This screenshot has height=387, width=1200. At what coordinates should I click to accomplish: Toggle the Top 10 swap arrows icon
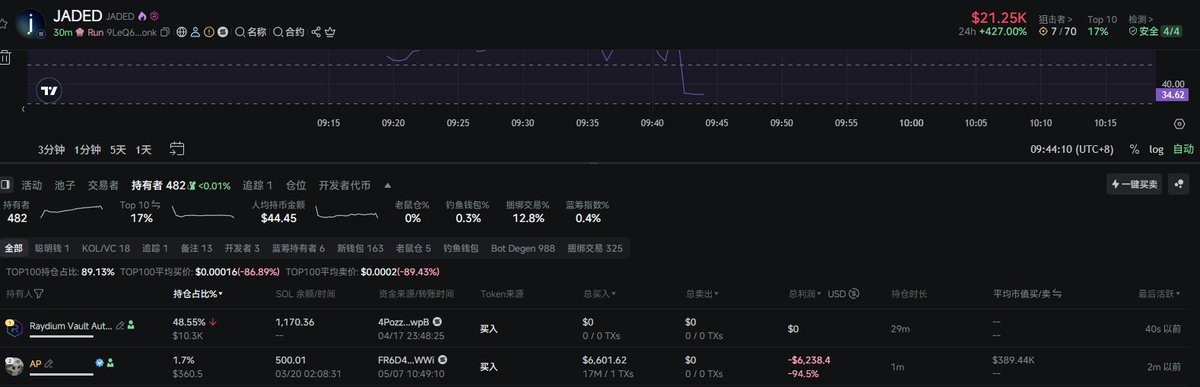(x=156, y=204)
